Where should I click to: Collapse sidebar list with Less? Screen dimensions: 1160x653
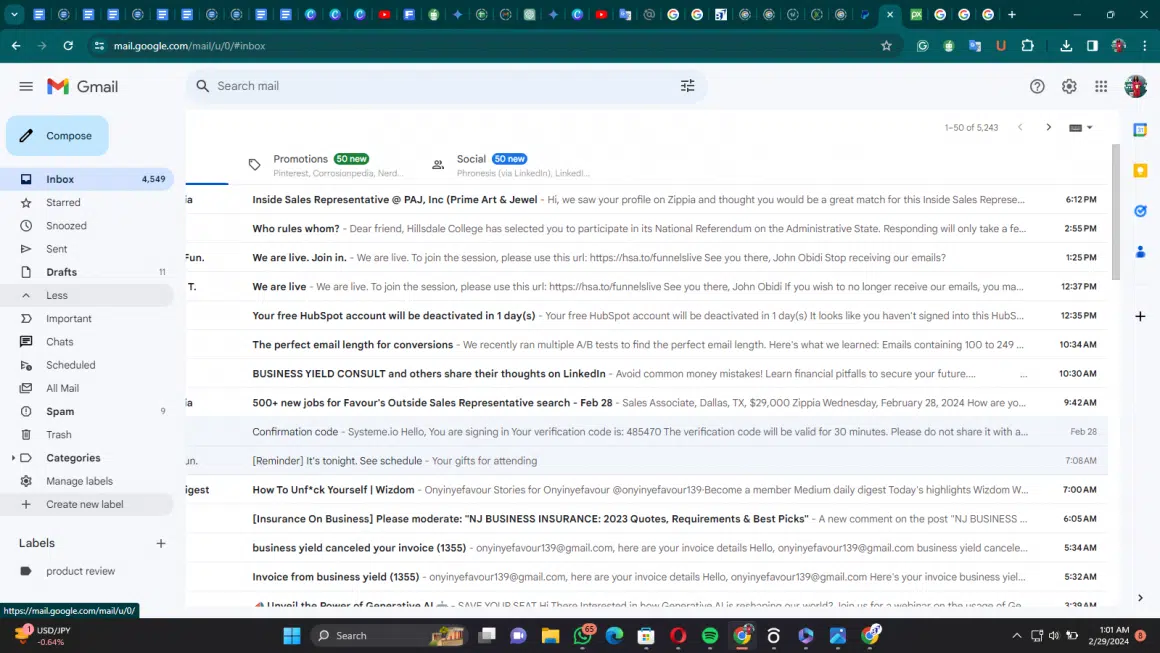pos(57,295)
